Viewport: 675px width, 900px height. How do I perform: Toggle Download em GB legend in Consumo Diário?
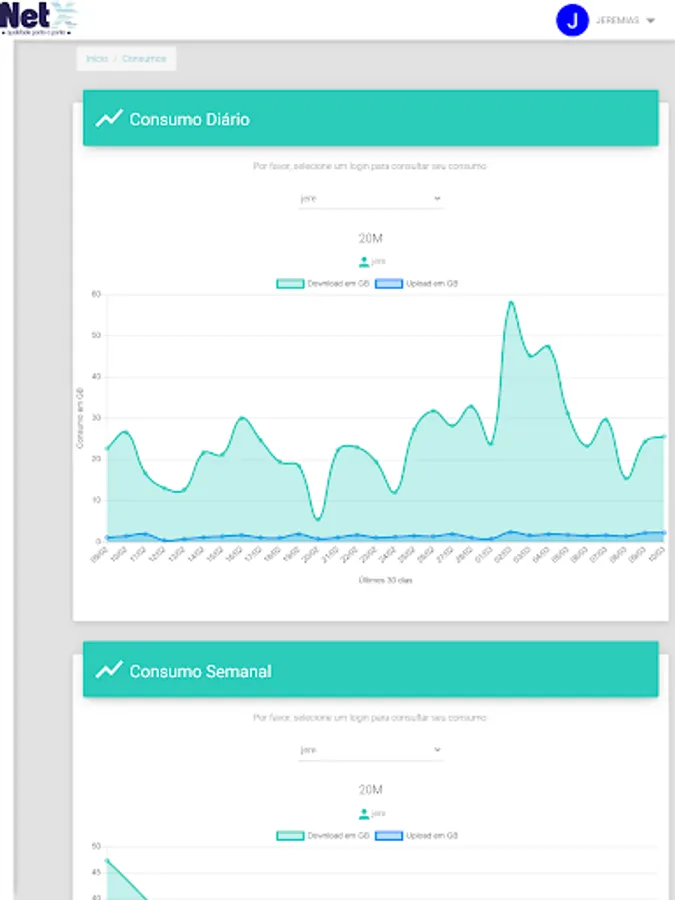(290, 284)
